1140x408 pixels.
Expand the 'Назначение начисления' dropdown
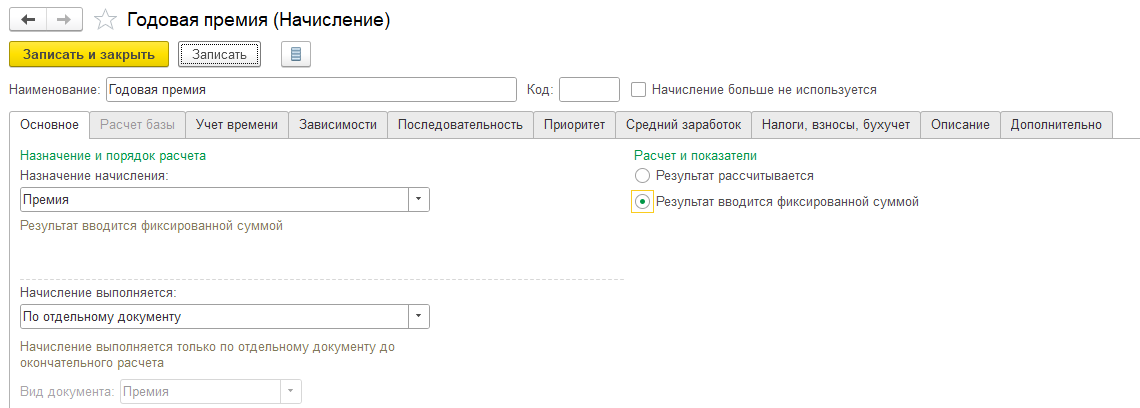[418, 199]
